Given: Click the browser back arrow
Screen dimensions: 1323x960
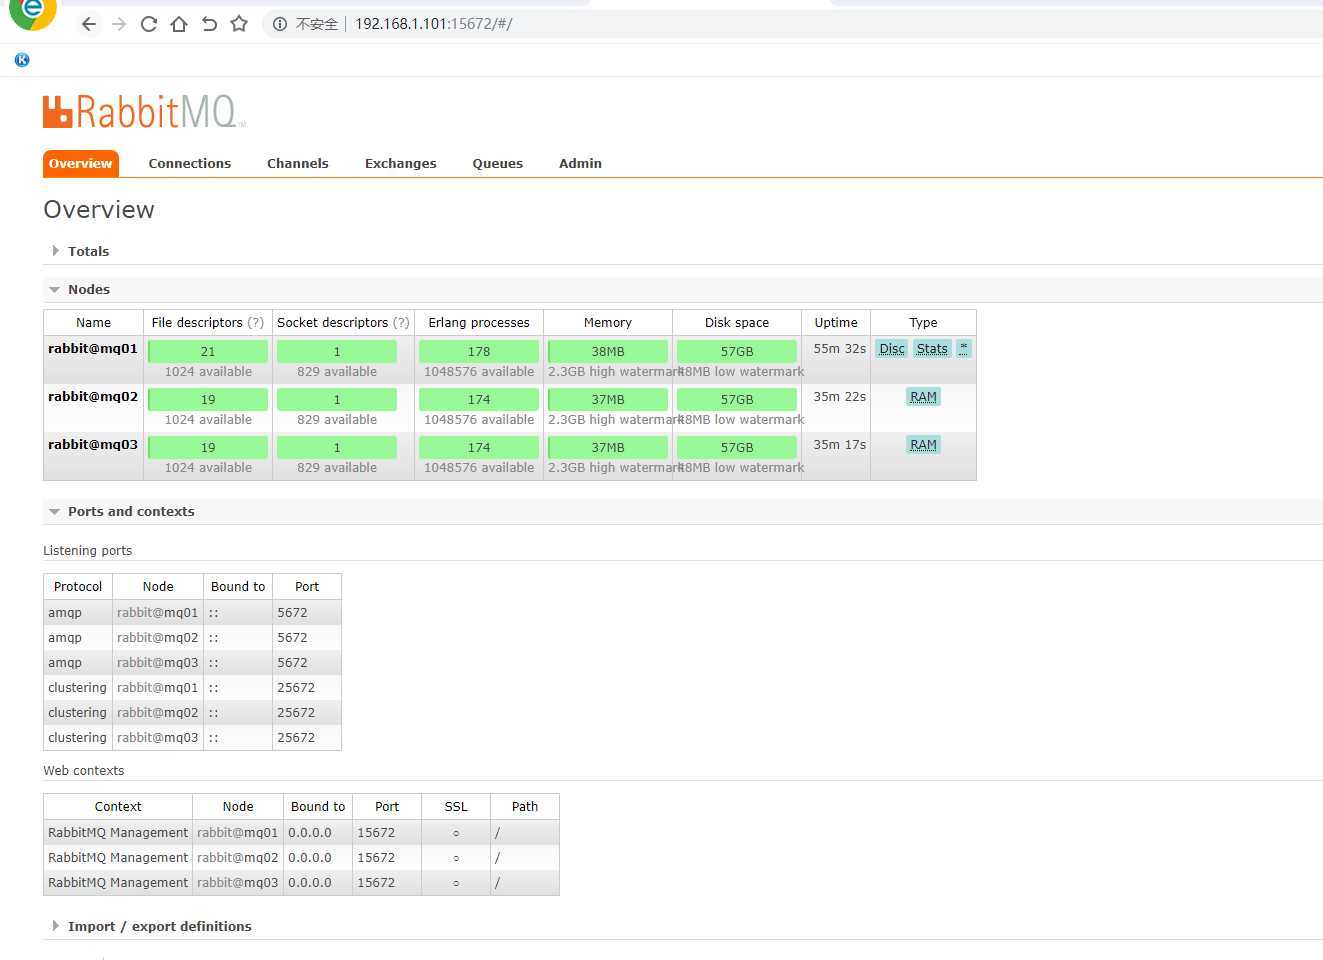Looking at the screenshot, I should click(x=89, y=24).
